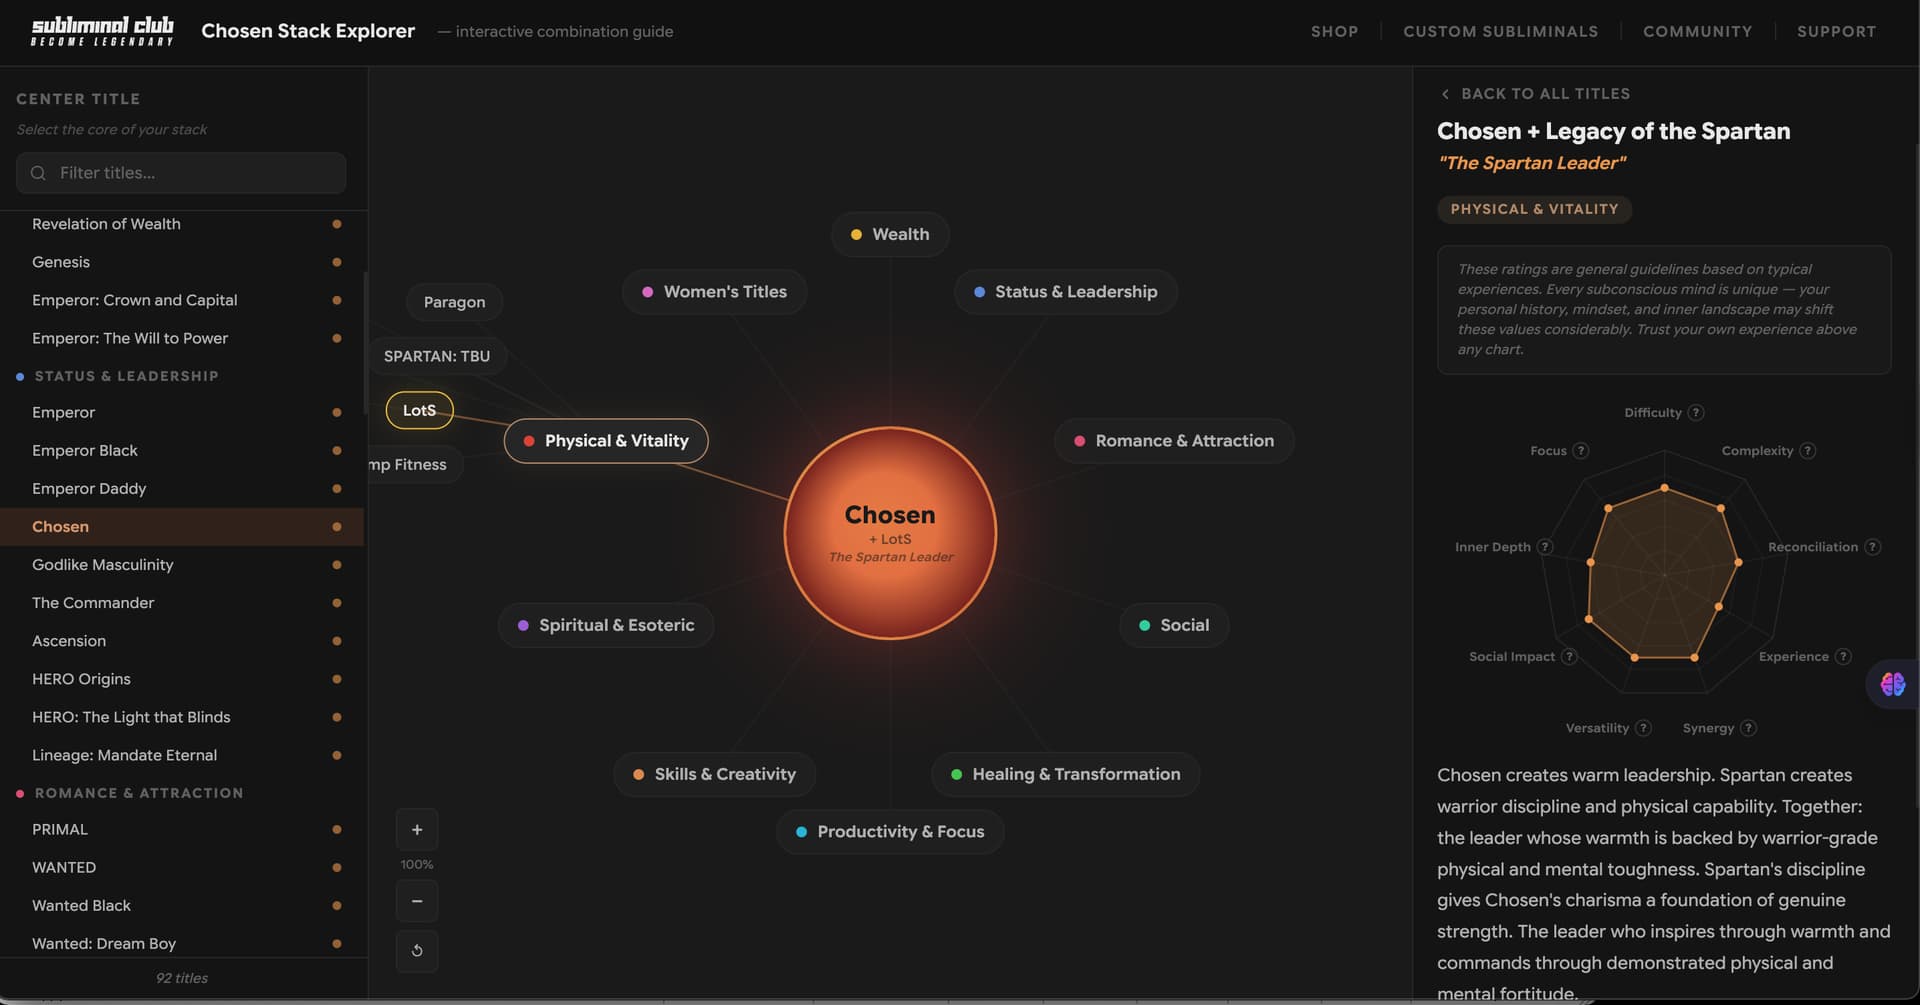Click the zoom out minus button
The width and height of the screenshot is (1920, 1005).
pos(417,901)
